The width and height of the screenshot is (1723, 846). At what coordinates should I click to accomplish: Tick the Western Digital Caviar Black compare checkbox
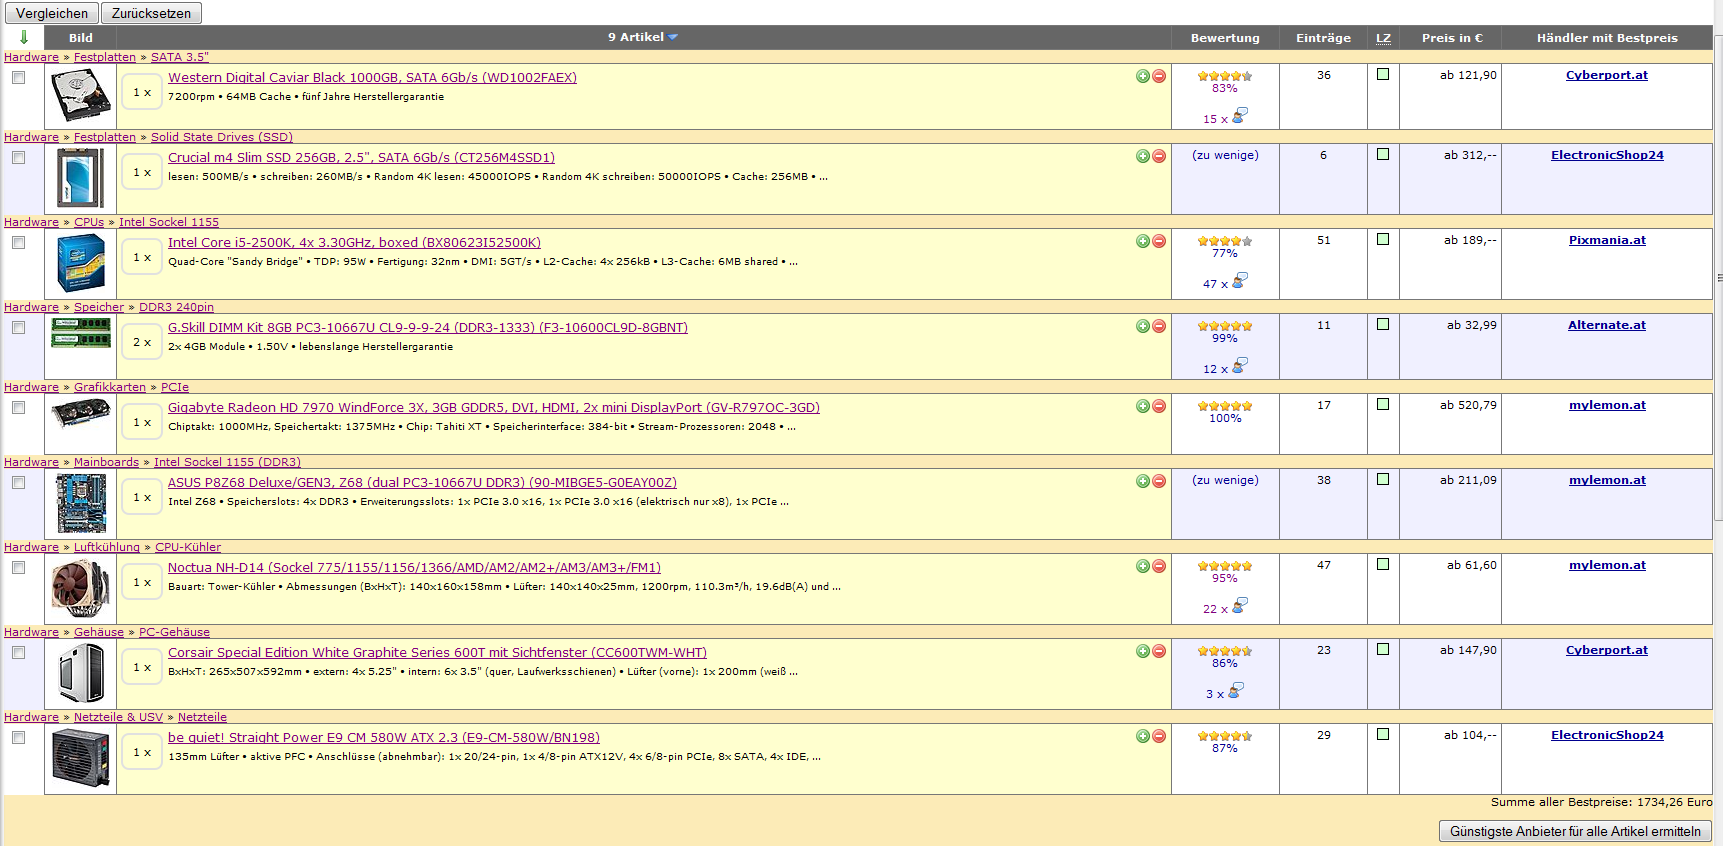(18, 78)
